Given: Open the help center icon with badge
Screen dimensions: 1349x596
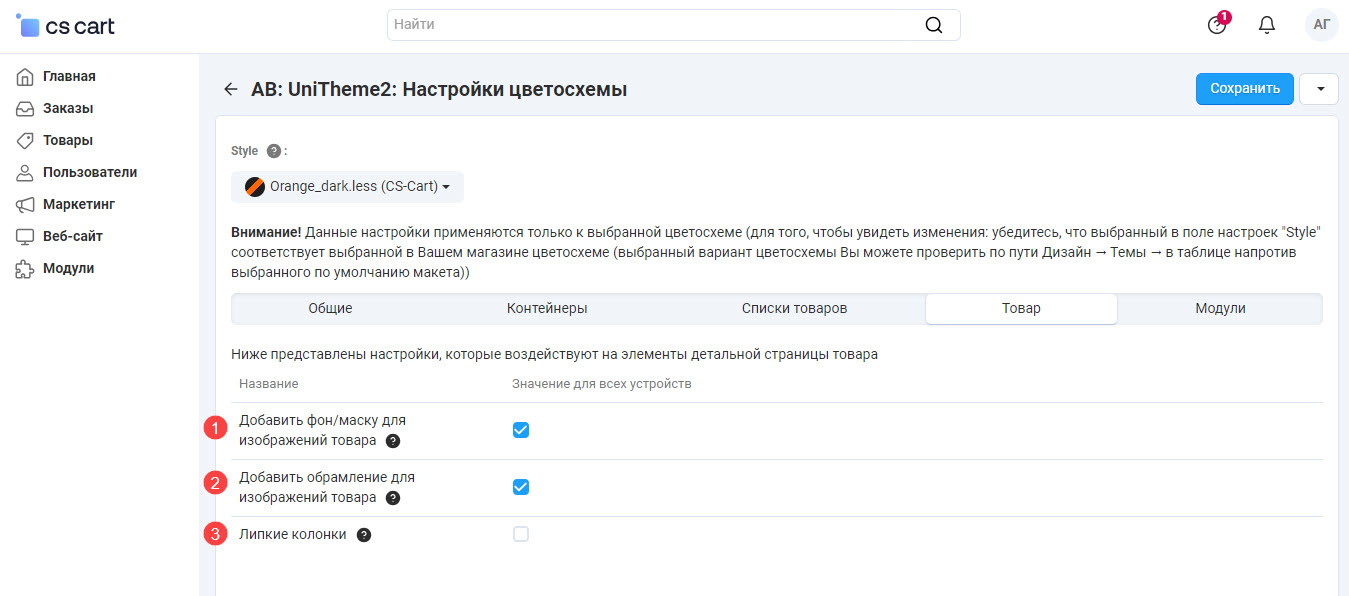Looking at the screenshot, I should 1217,25.
